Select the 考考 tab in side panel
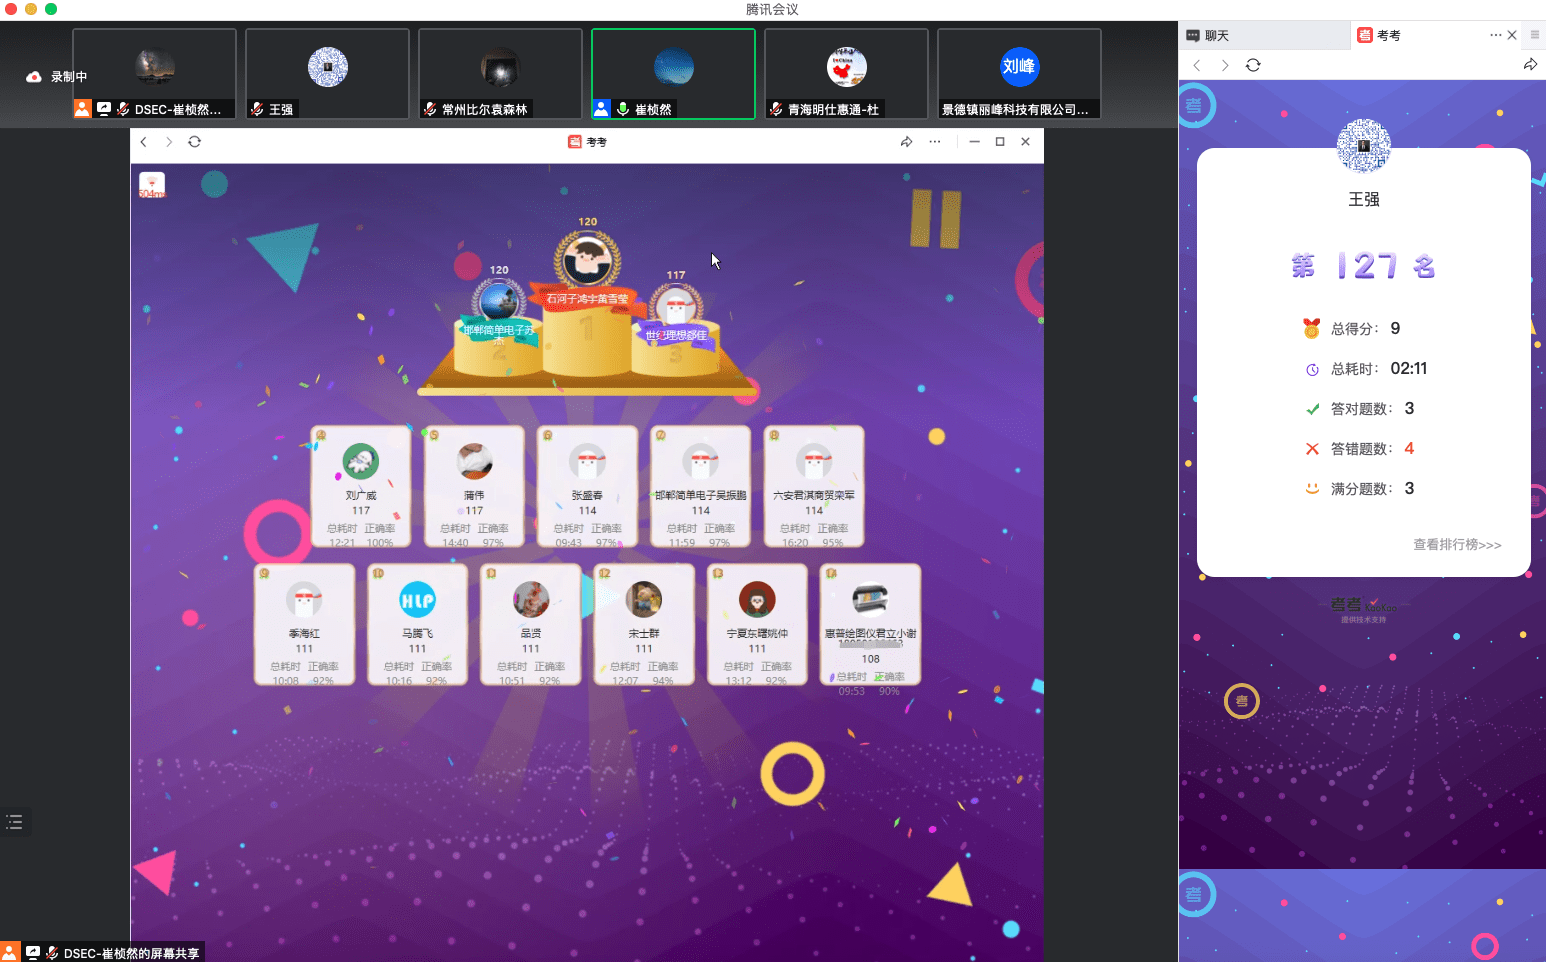 [x=1379, y=35]
